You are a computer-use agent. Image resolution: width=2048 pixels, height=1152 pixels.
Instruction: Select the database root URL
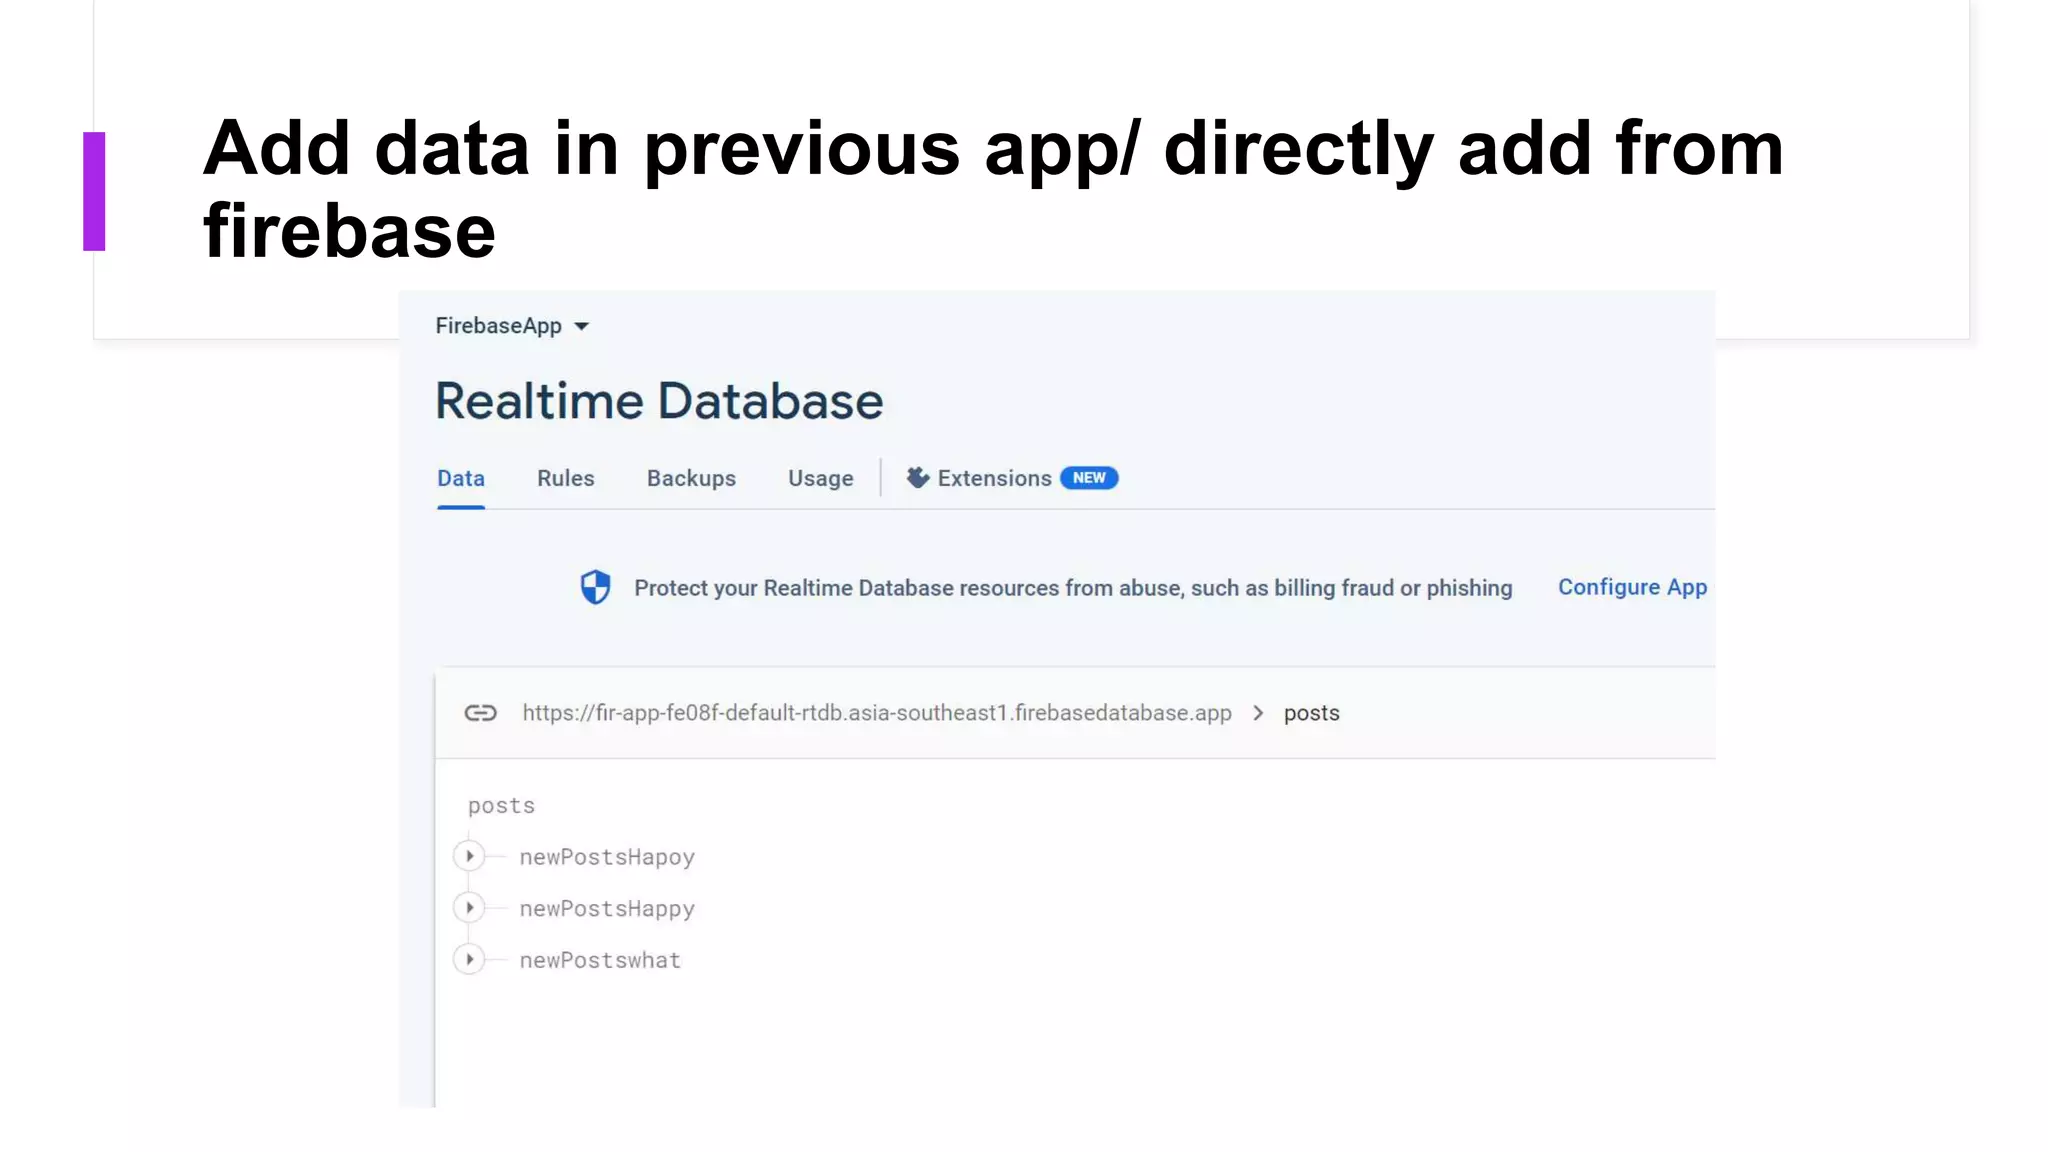pyautogui.click(x=877, y=713)
